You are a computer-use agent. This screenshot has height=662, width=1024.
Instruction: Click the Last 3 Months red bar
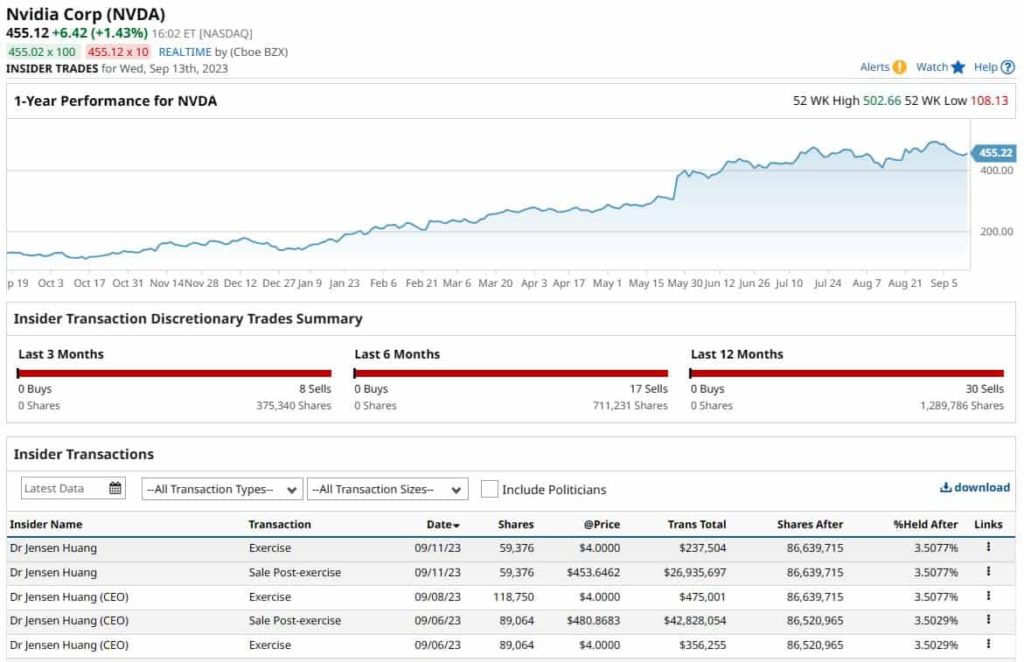pos(175,373)
